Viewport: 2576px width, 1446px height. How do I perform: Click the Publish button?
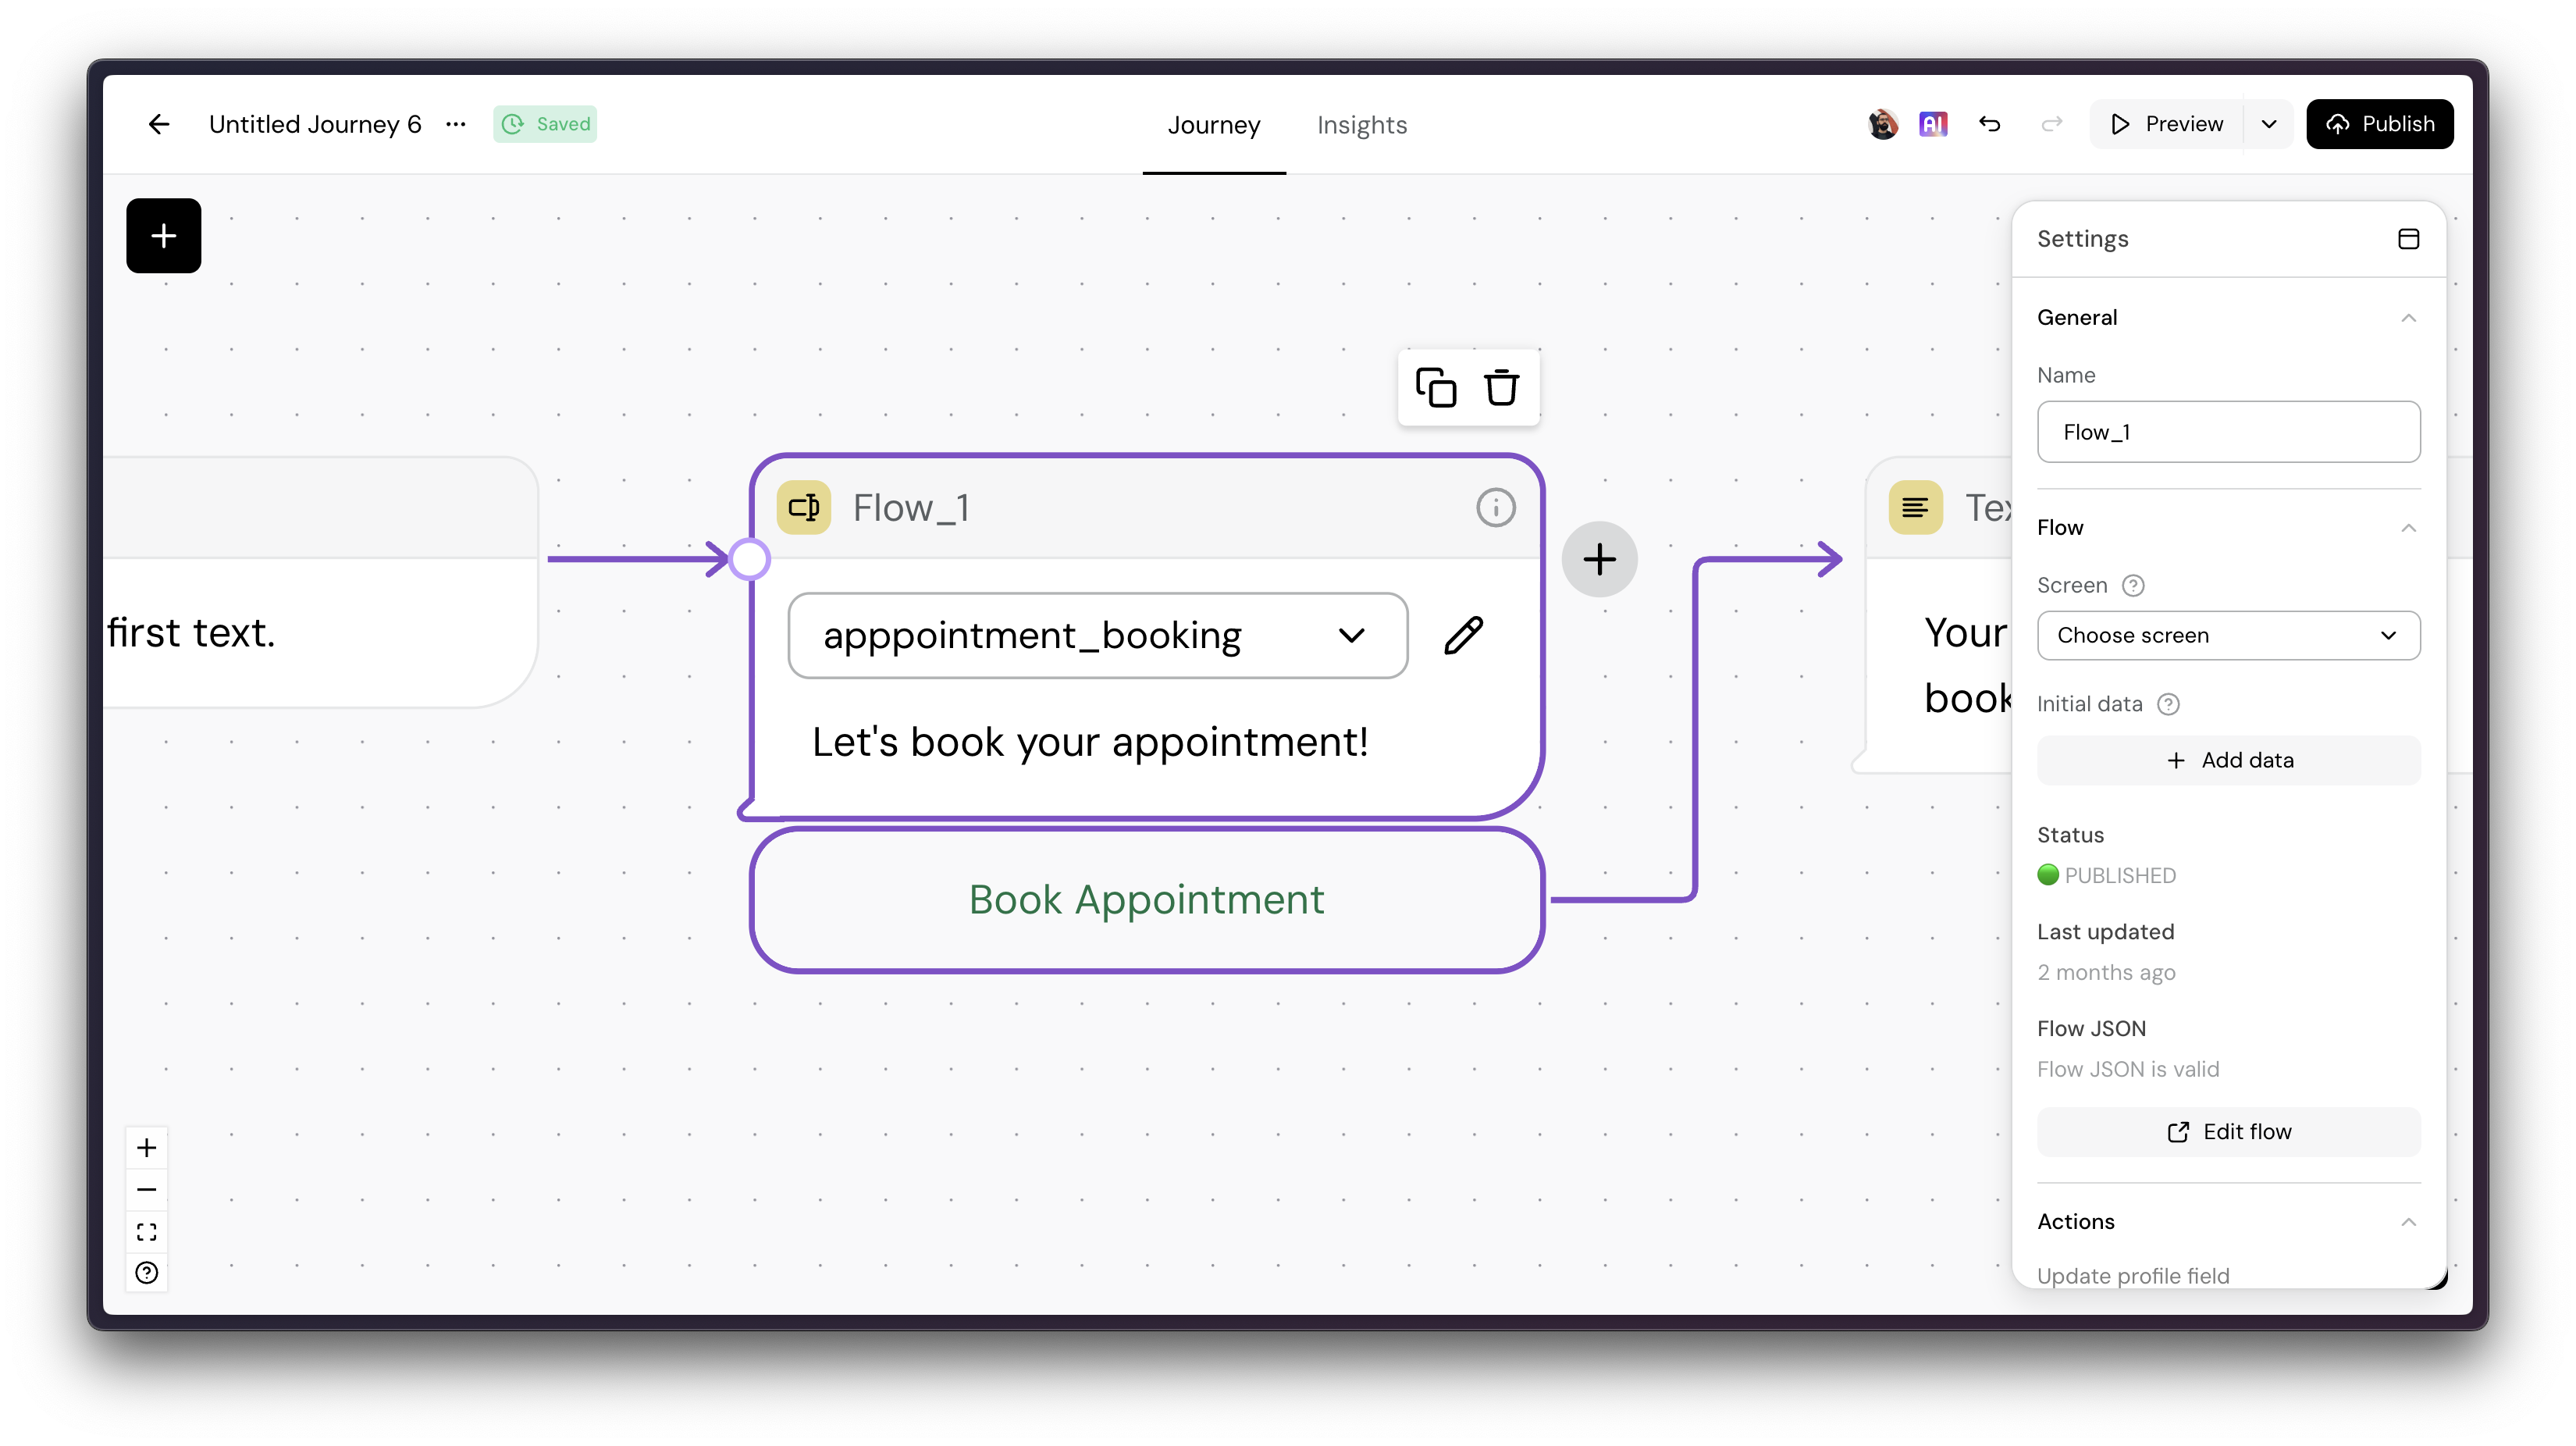point(2379,124)
